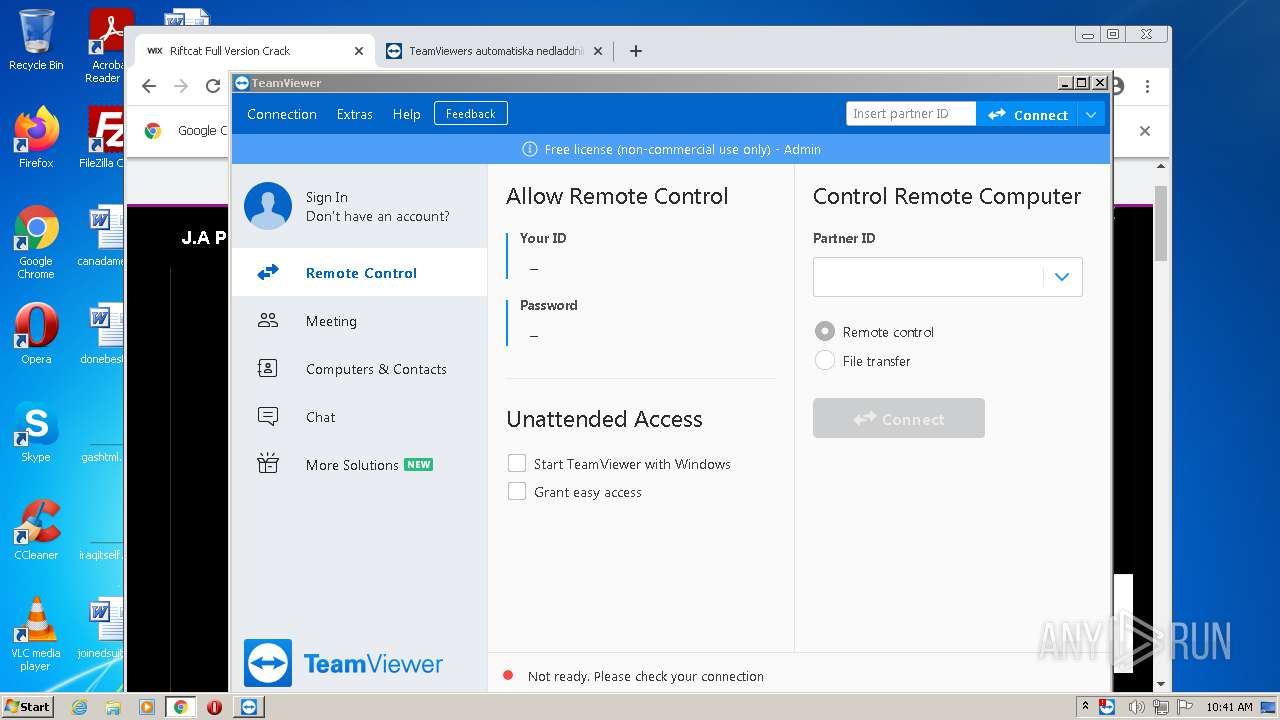
Task: Open the More Solutions gift icon
Action: tap(268, 464)
